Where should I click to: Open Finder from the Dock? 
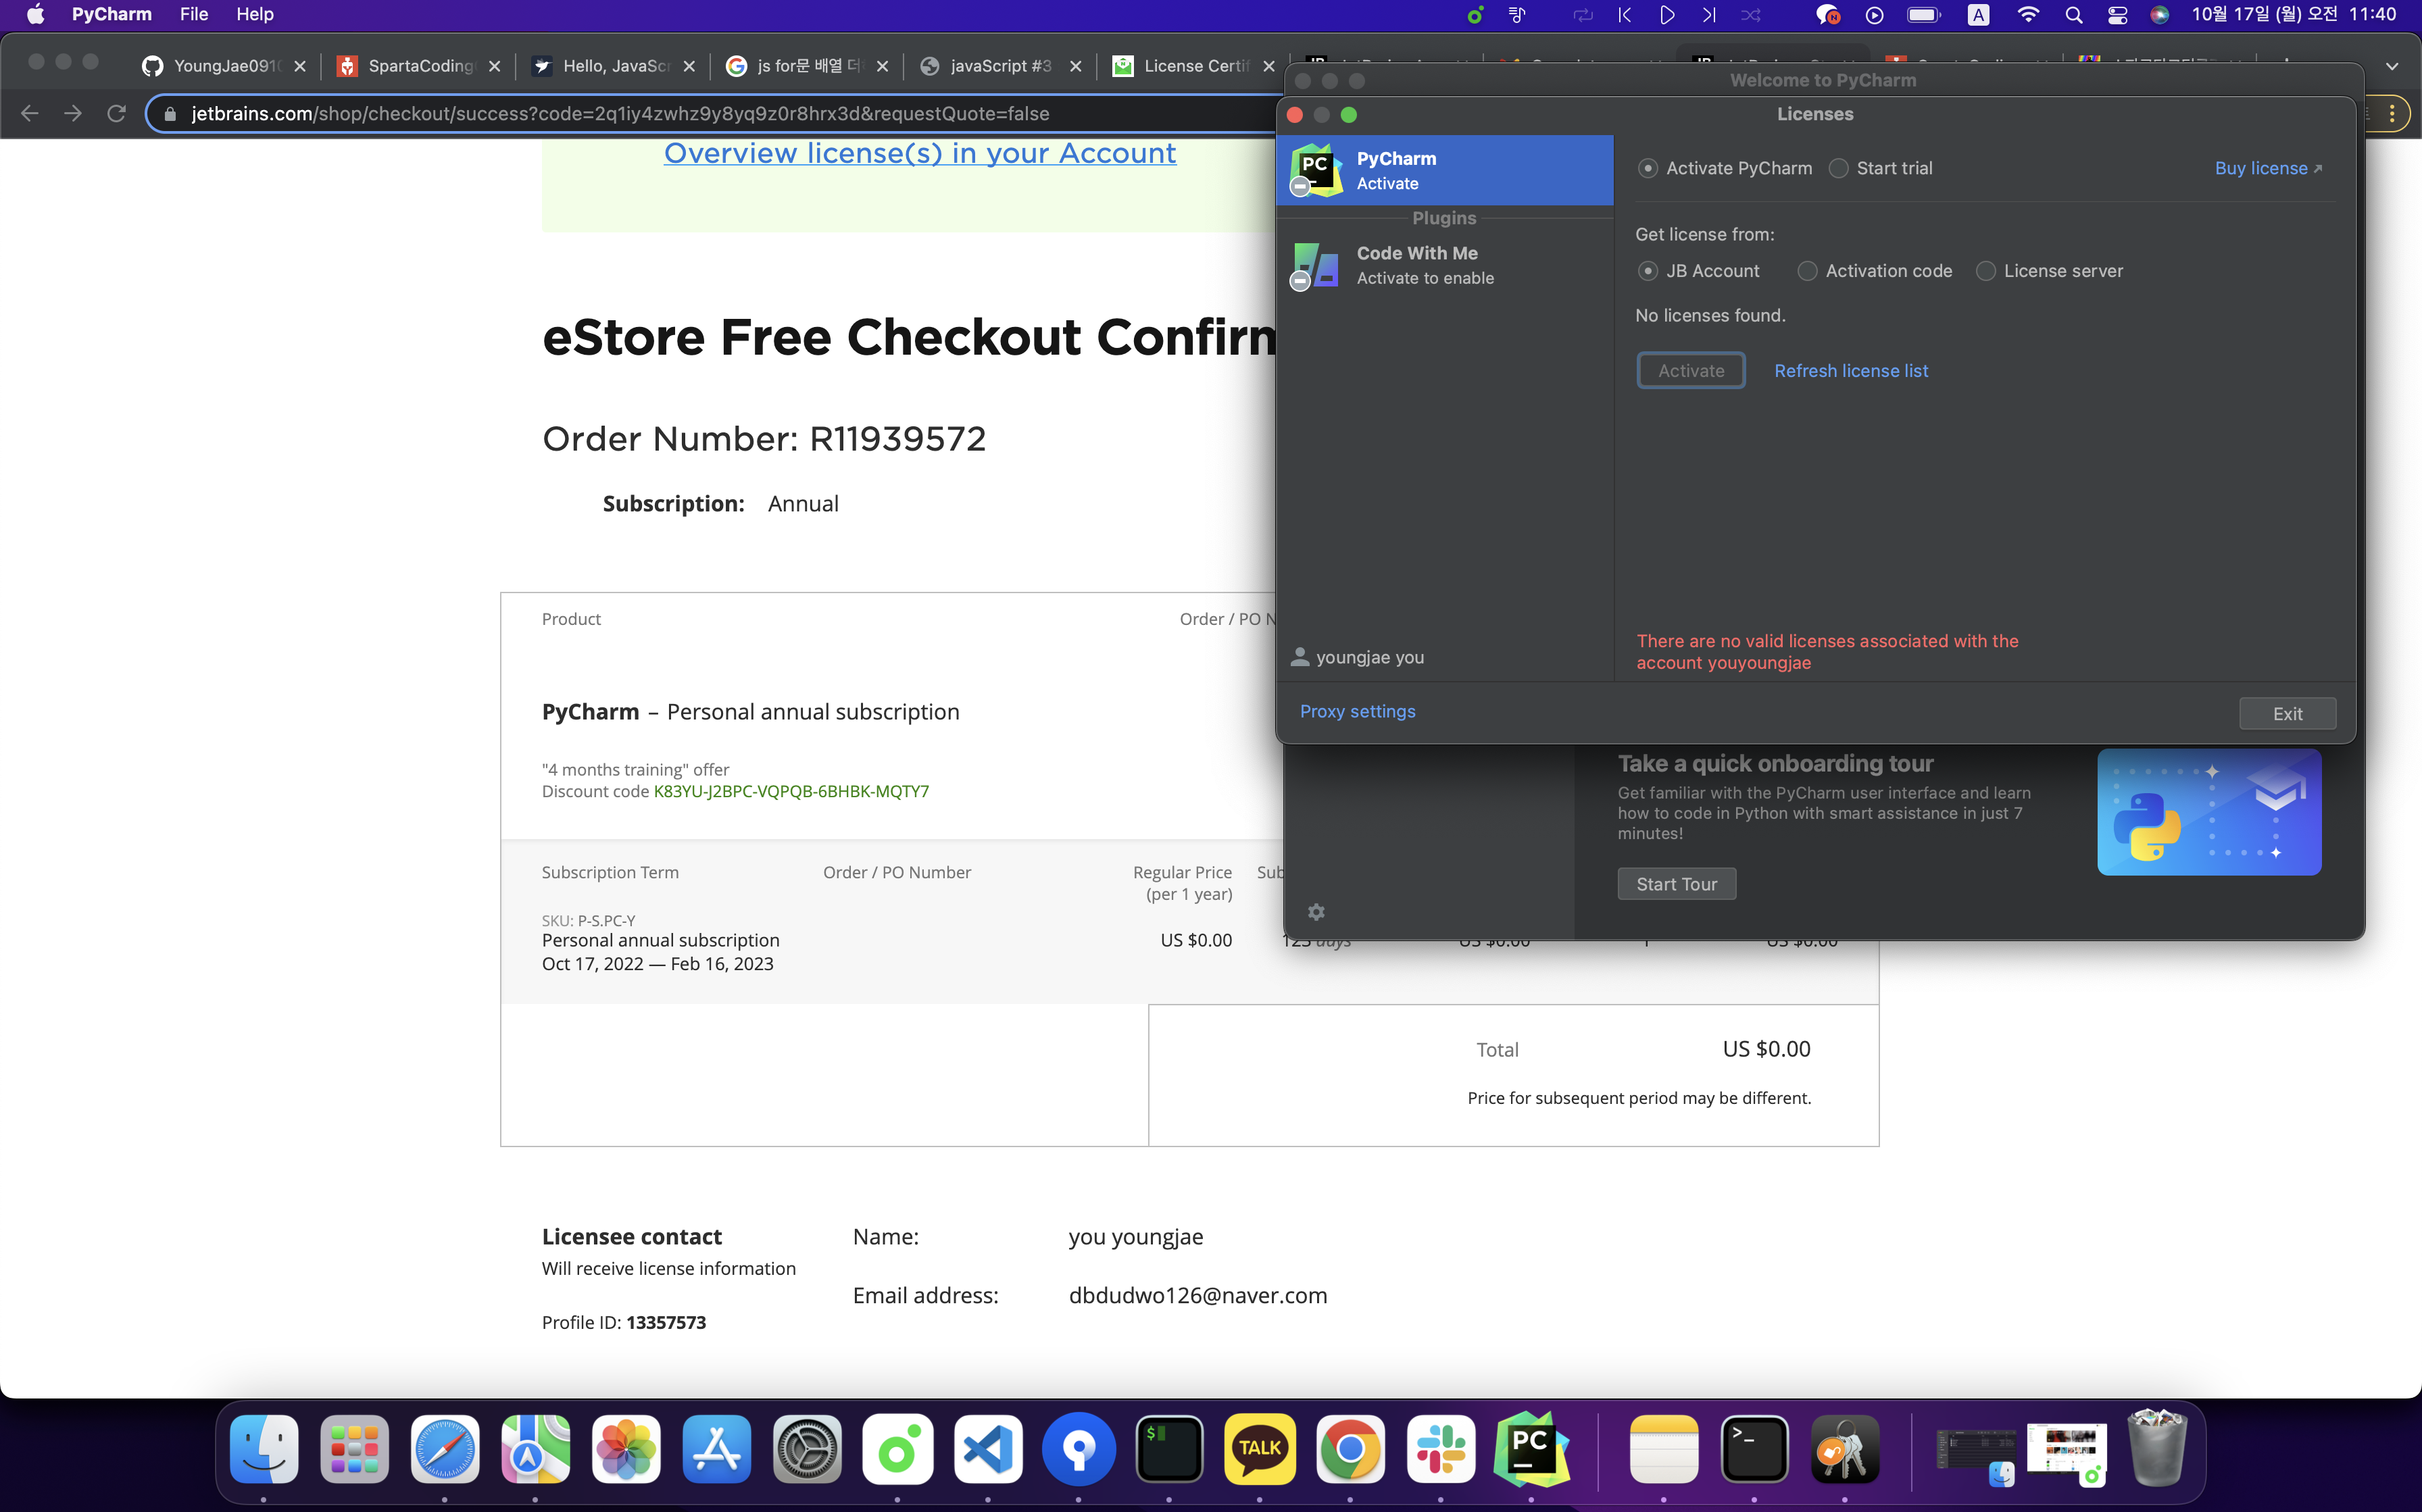pos(264,1449)
